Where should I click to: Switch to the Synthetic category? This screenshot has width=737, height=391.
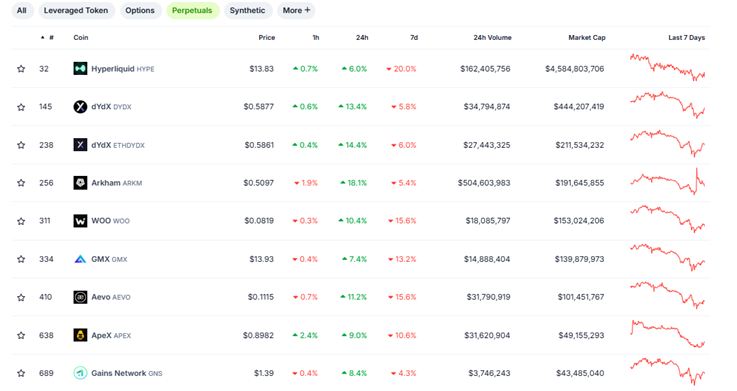(248, 10)
